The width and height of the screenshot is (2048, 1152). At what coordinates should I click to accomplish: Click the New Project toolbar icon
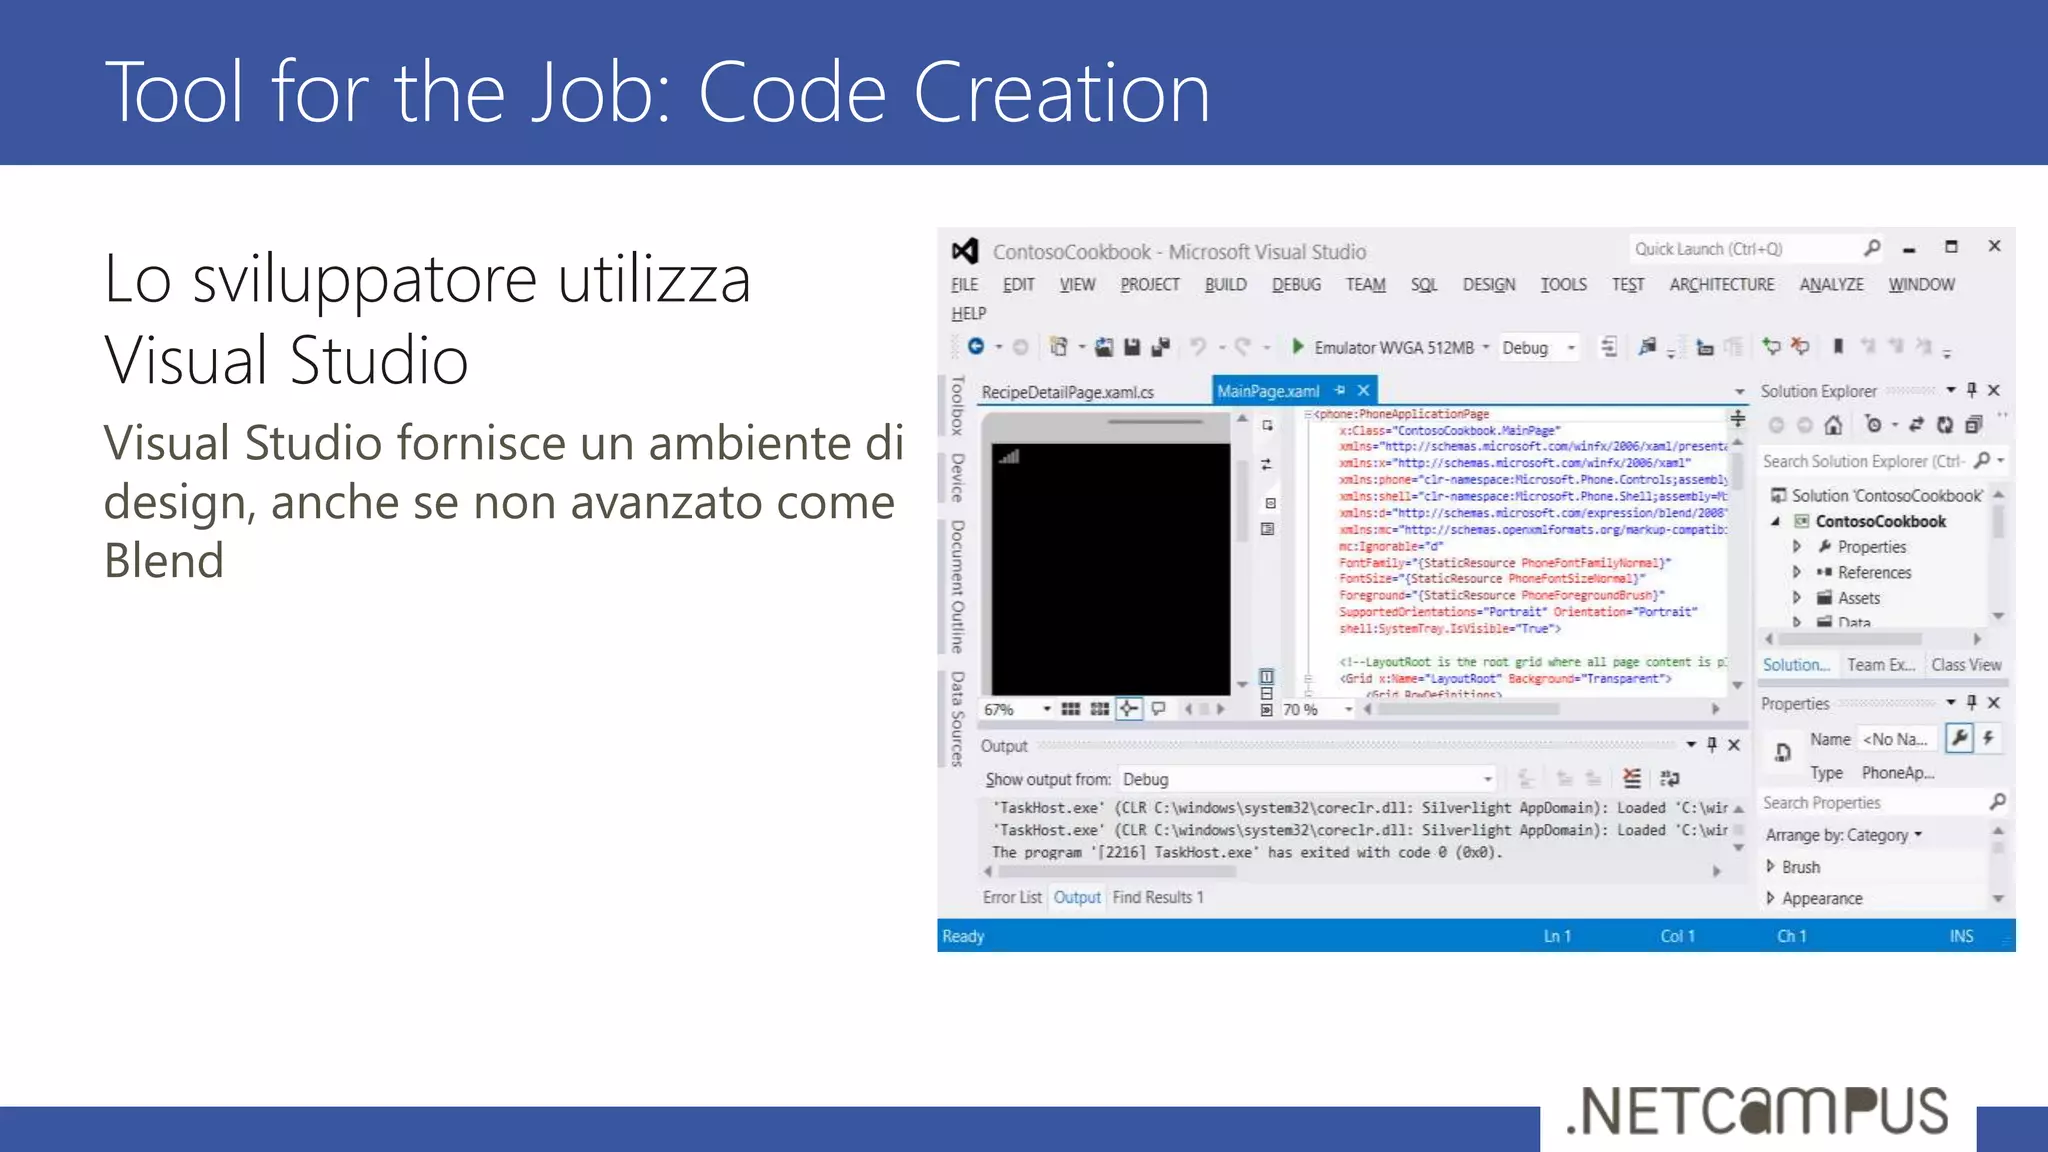click(1058, 347)
